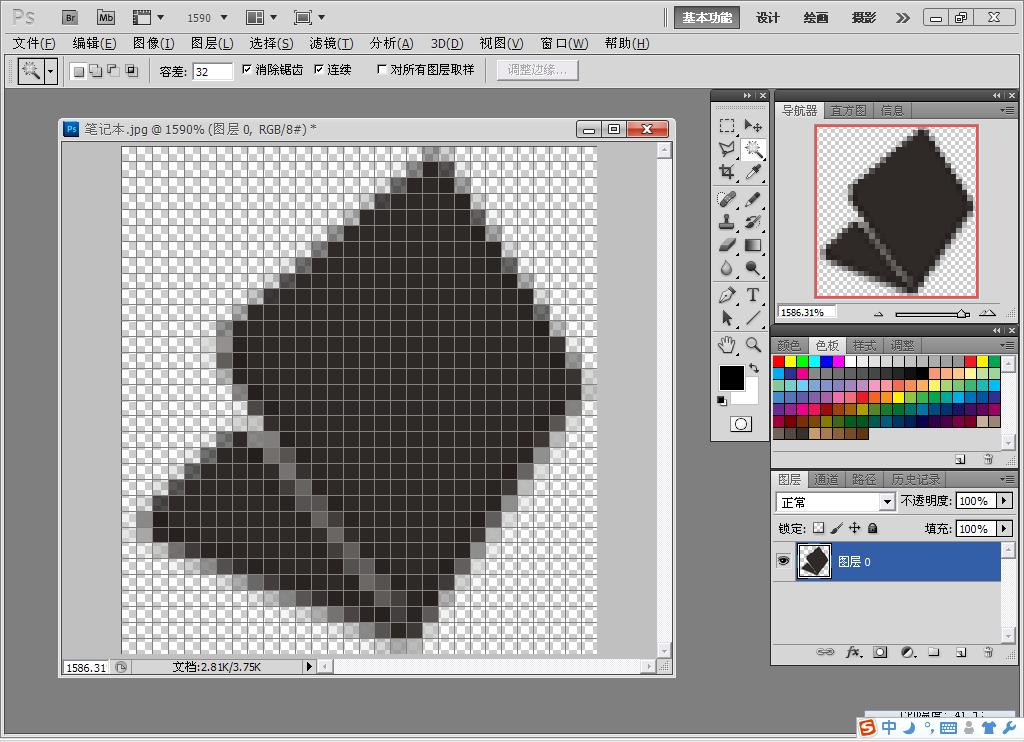Click the 设计 workspace button
This screenshot has width=1024, height=742.
pos(767,18)
